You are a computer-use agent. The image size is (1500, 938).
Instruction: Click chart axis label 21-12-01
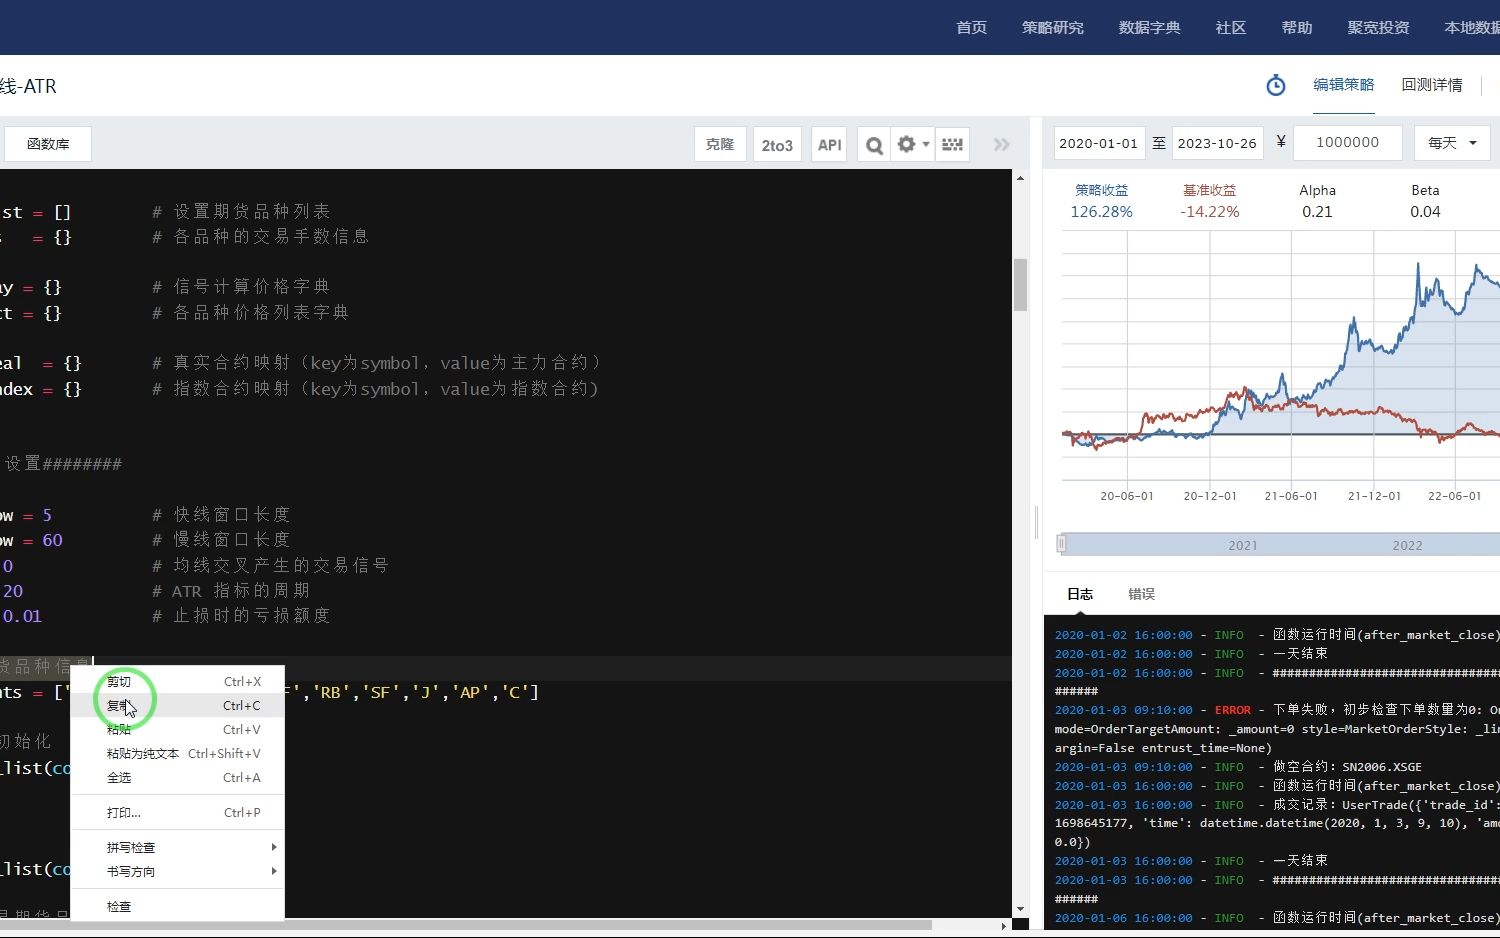click(x=1374, y=496)
